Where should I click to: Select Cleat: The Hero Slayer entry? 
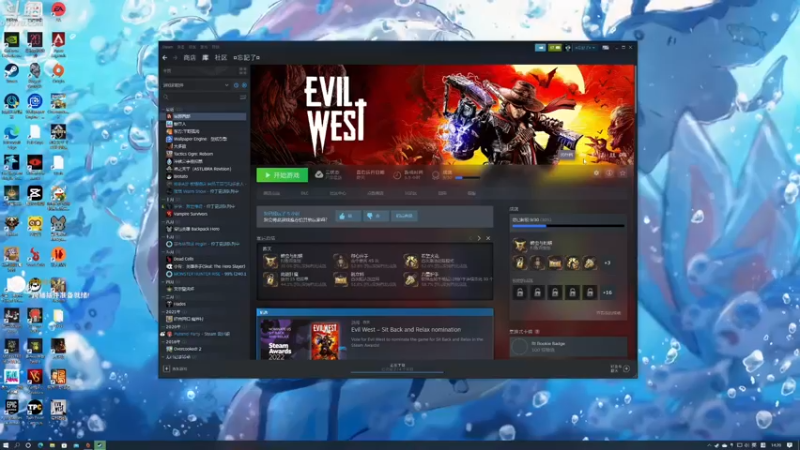click(206, 266)
